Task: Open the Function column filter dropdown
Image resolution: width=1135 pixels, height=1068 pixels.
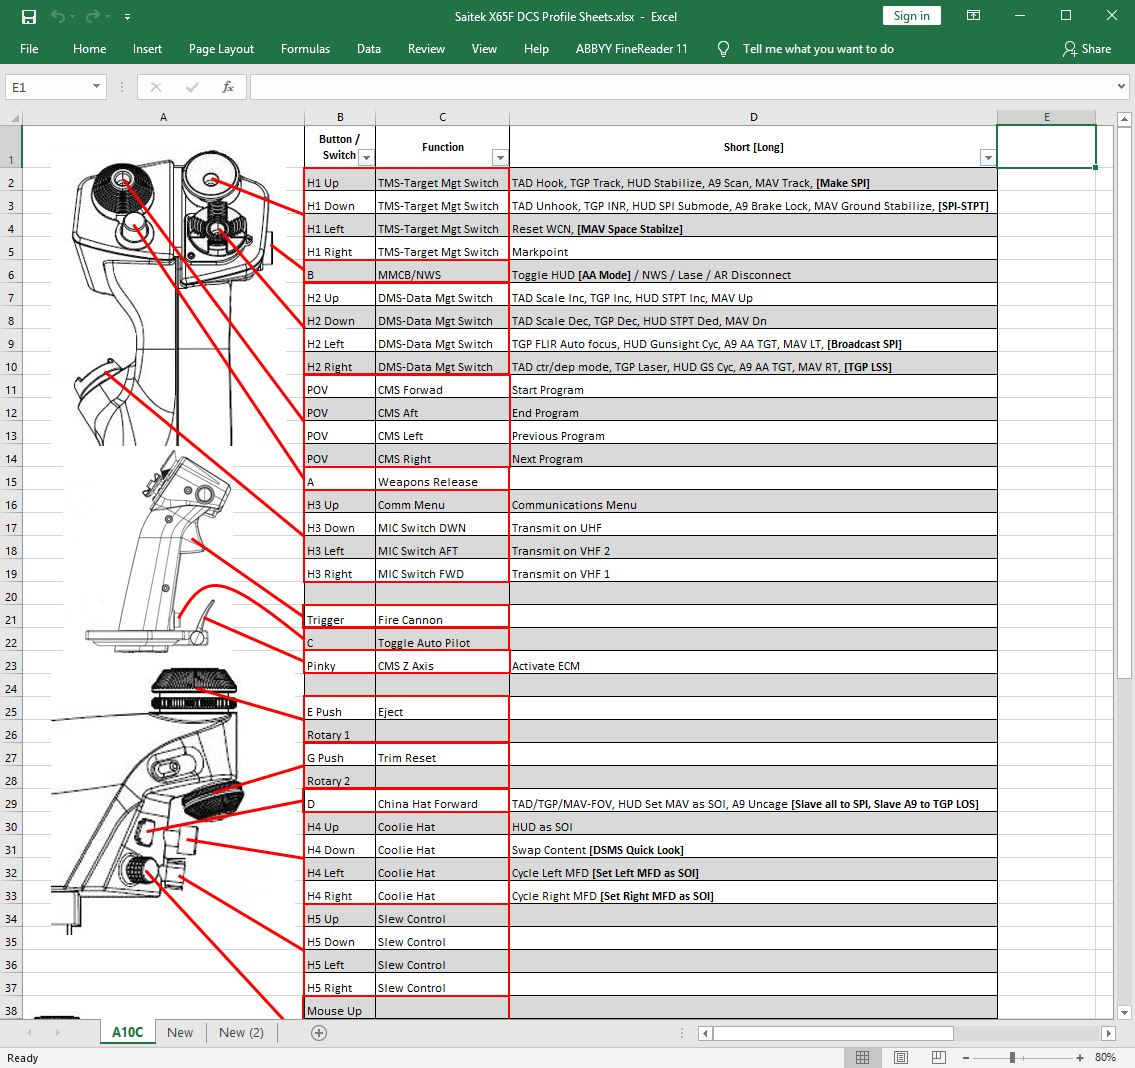Action: (499, 157)
